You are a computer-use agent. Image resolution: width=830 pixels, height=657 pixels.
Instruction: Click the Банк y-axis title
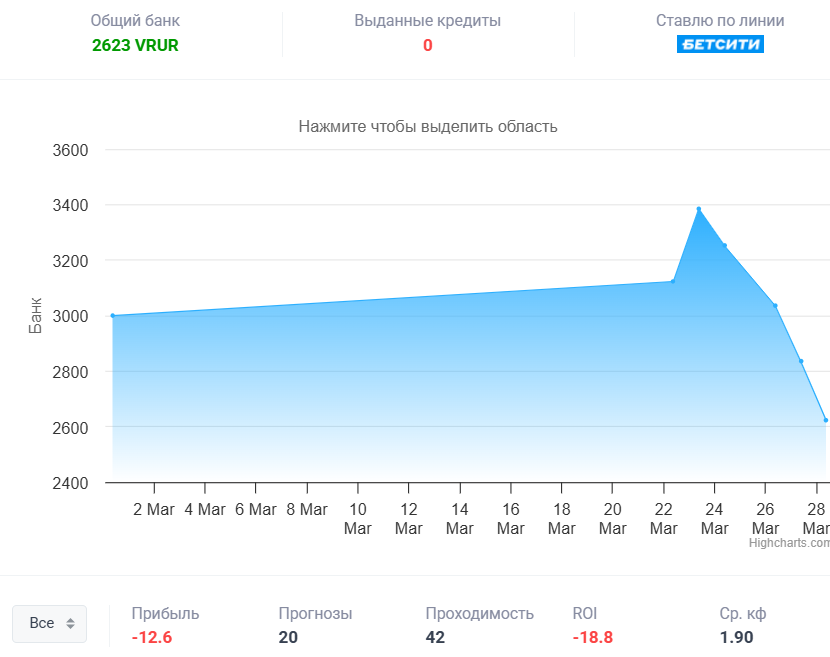(x=36, y=316)
